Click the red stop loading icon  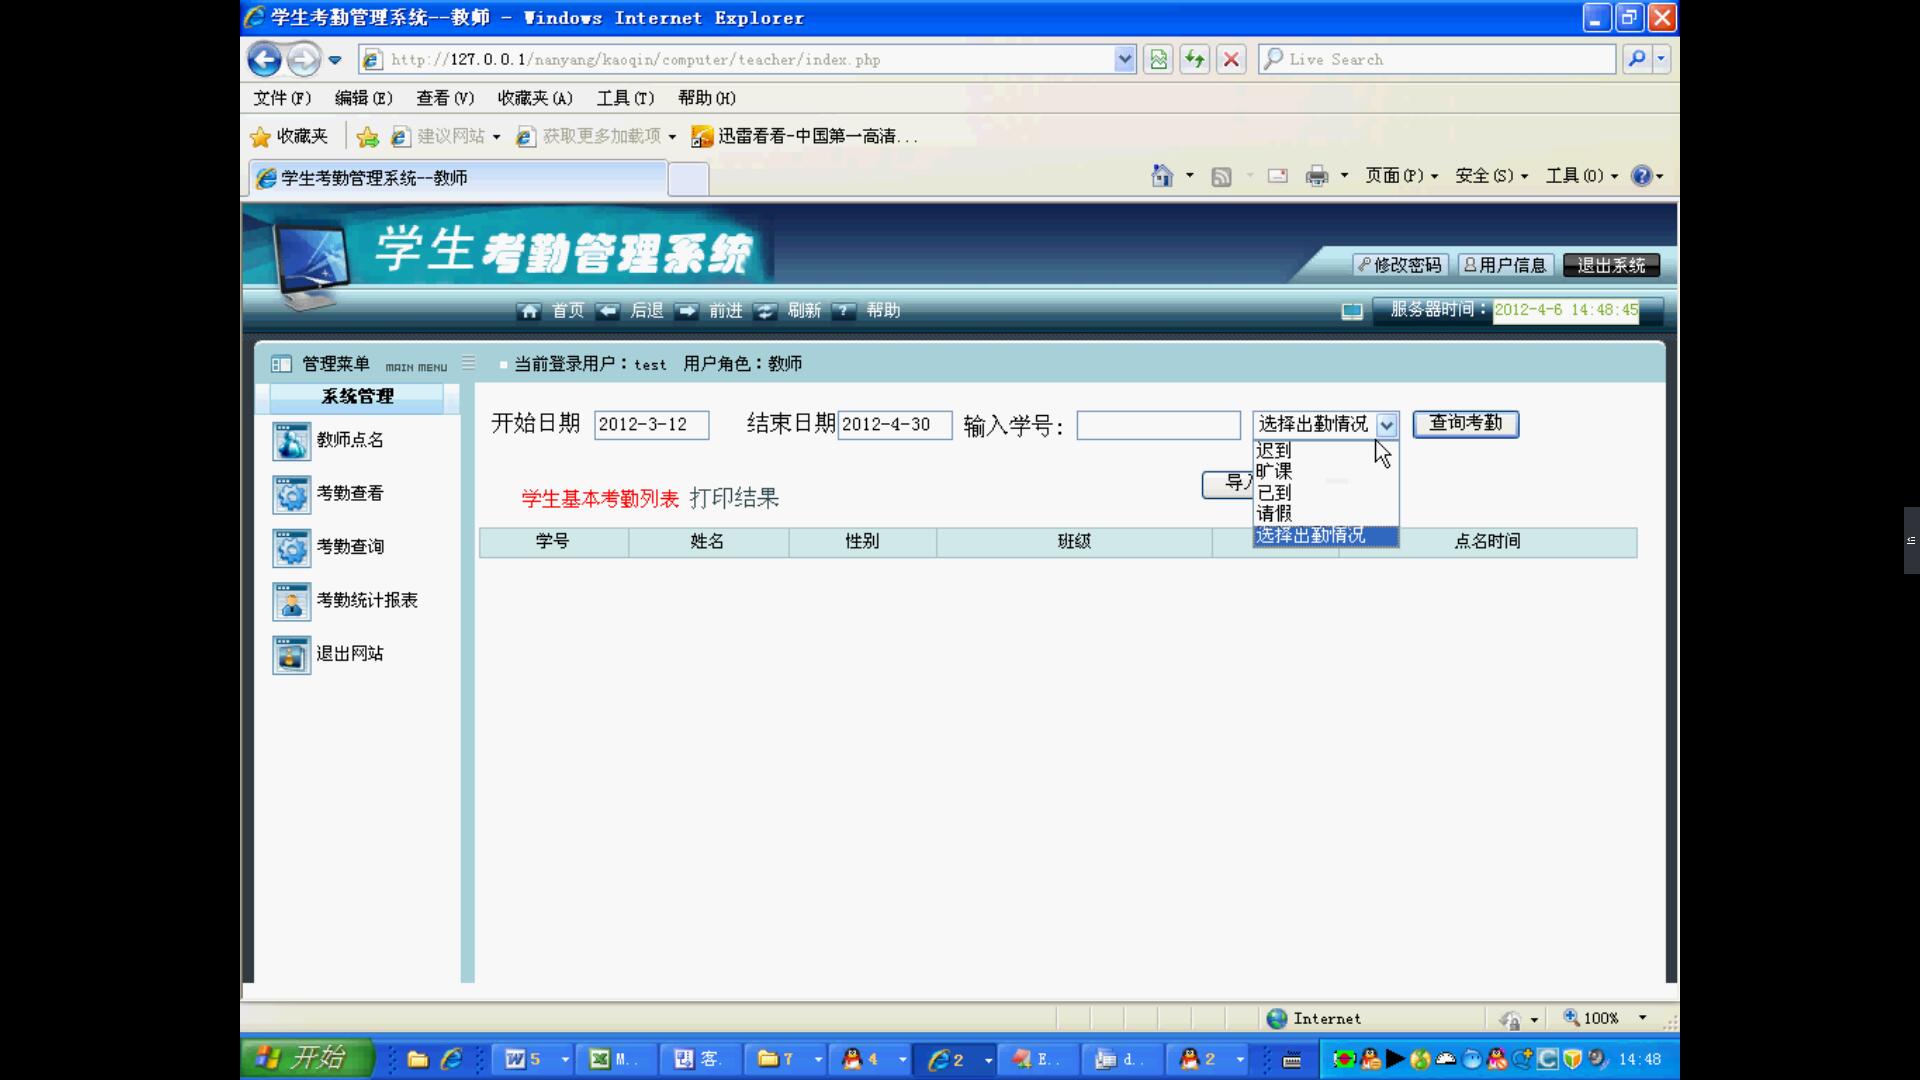[x=1232, y=60]
